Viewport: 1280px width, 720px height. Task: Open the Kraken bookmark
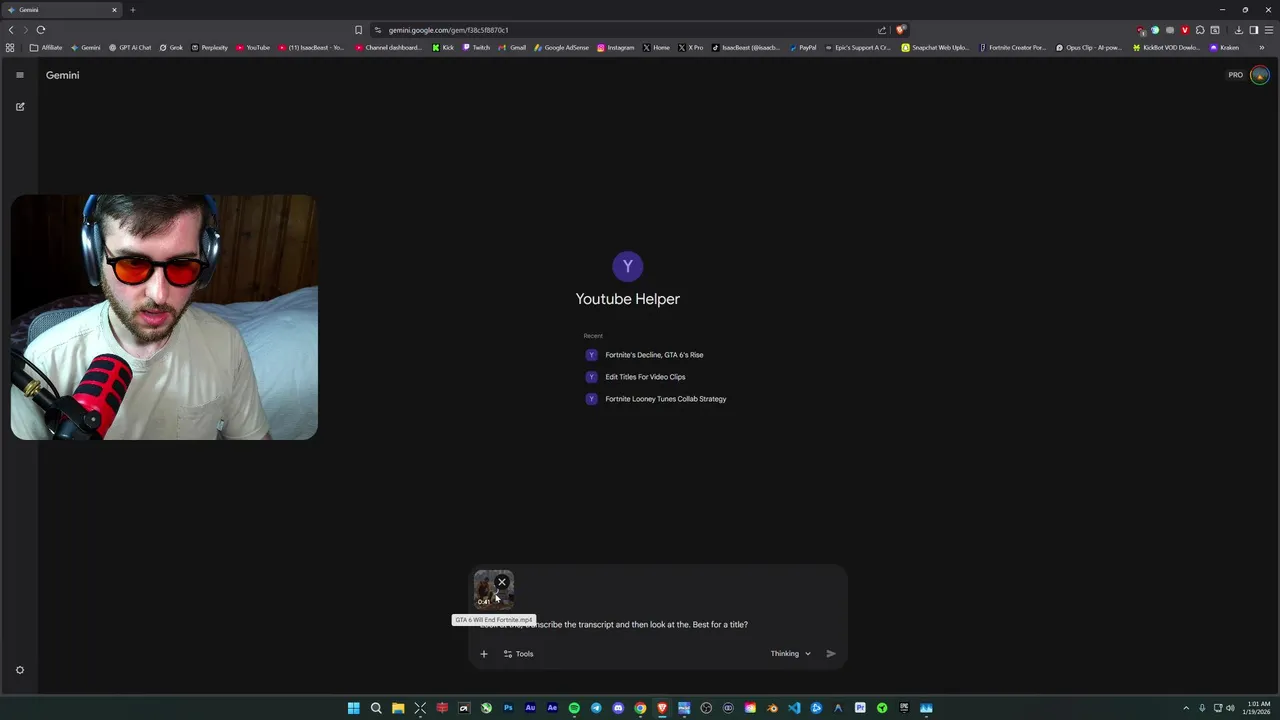tap(1225, 47)
